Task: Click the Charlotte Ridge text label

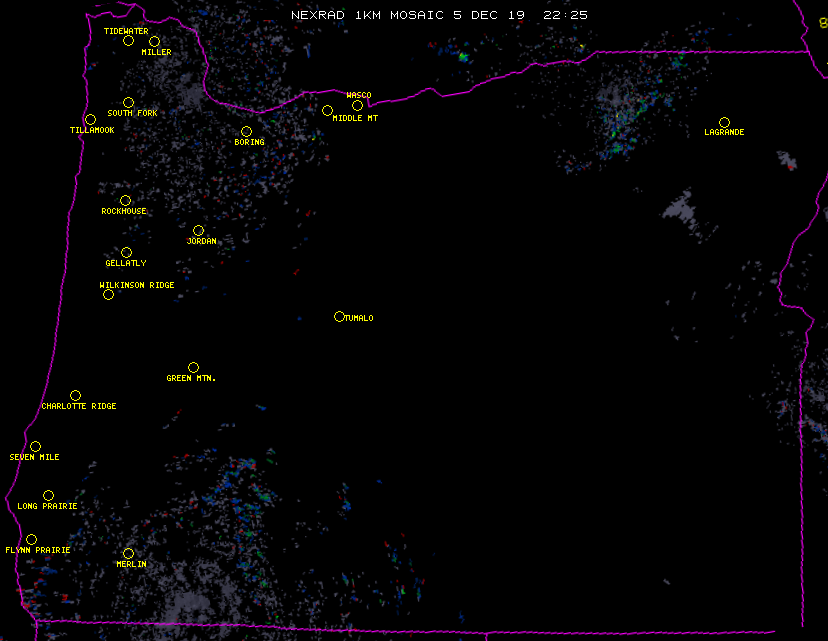Action: (x=79, y=407)
